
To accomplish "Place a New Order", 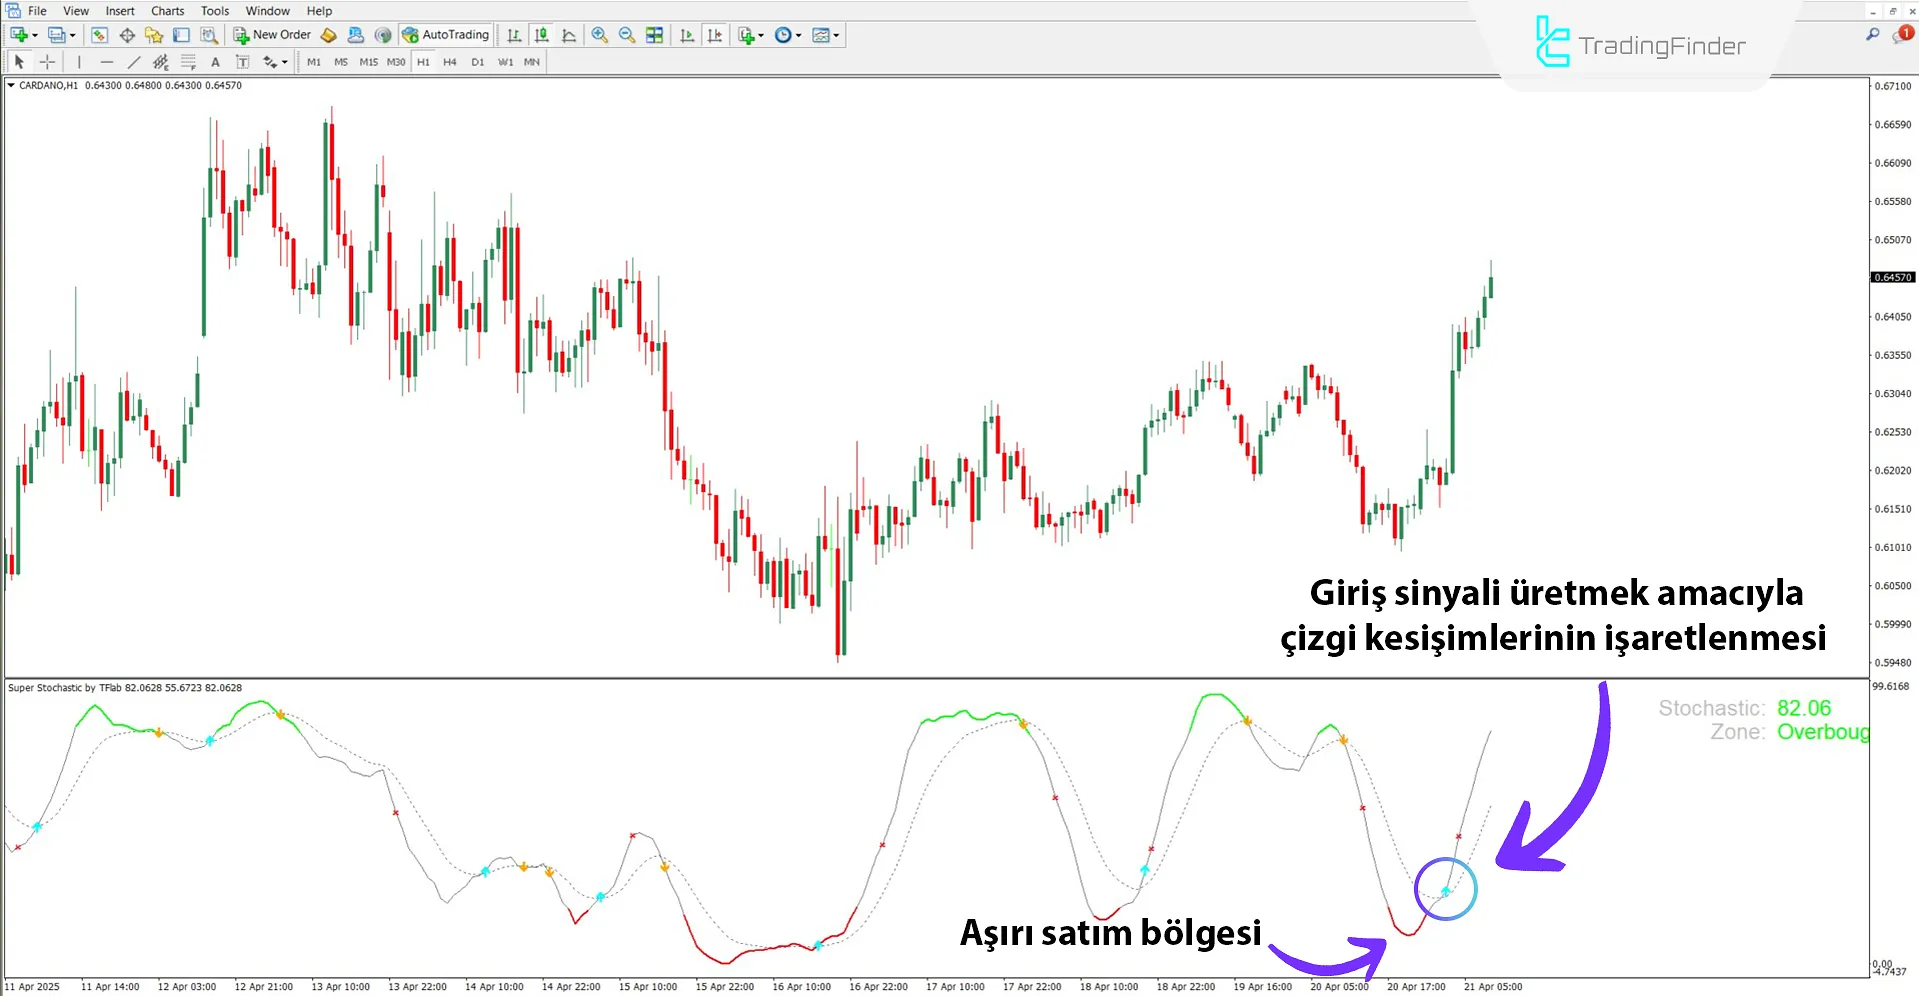I will click(x=271, y=35).
